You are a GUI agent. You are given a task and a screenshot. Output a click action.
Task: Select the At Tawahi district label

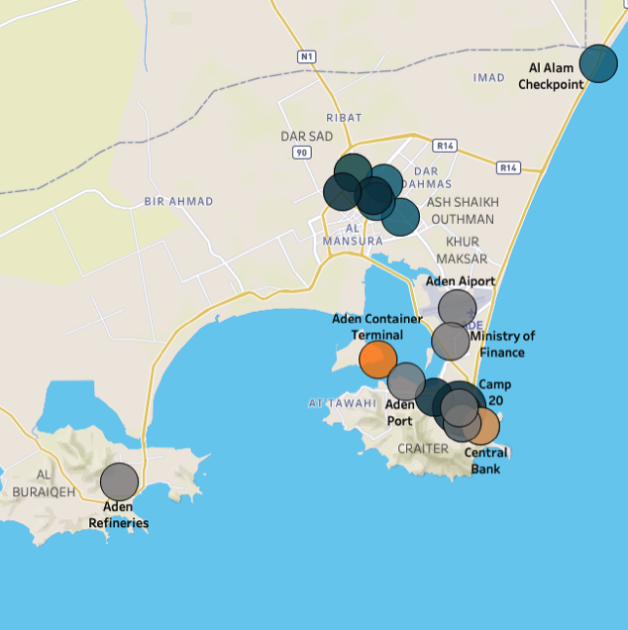(x=341, y=403)
